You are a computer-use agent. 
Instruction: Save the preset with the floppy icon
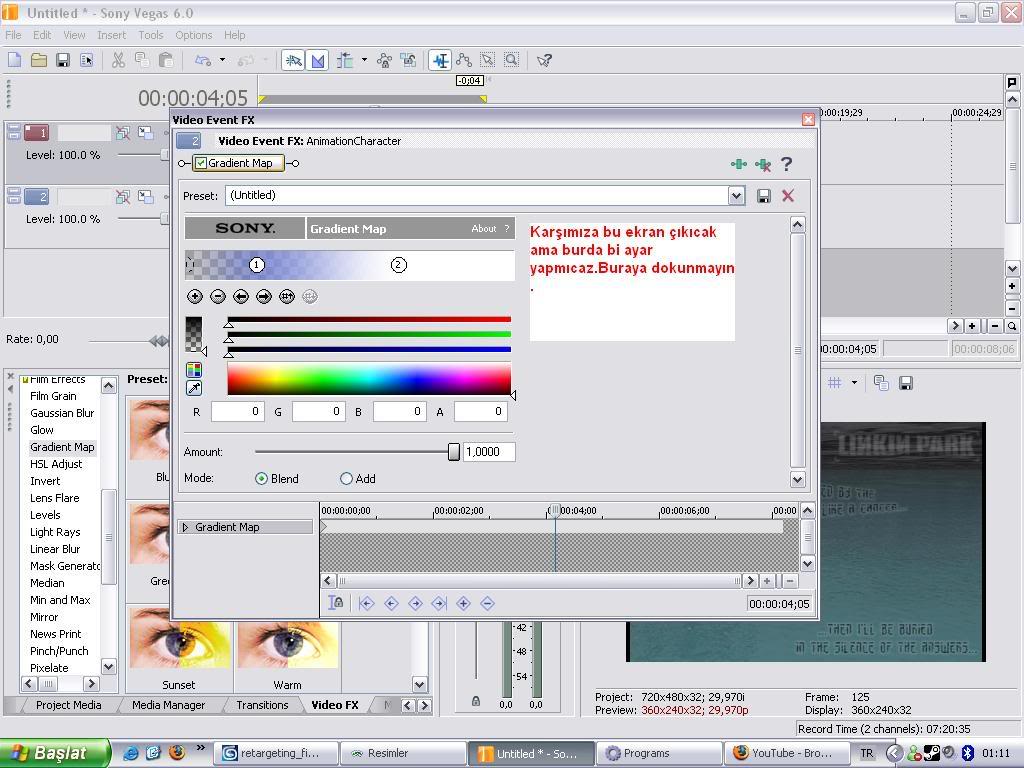click(763, 196)
